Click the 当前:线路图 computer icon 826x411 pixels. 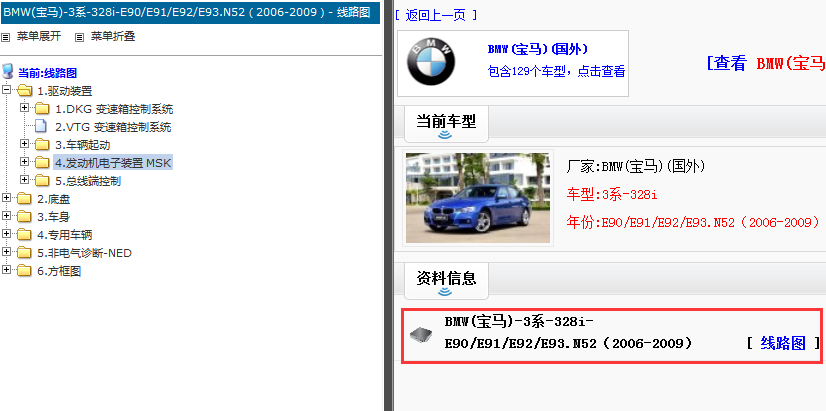(7, 71)
